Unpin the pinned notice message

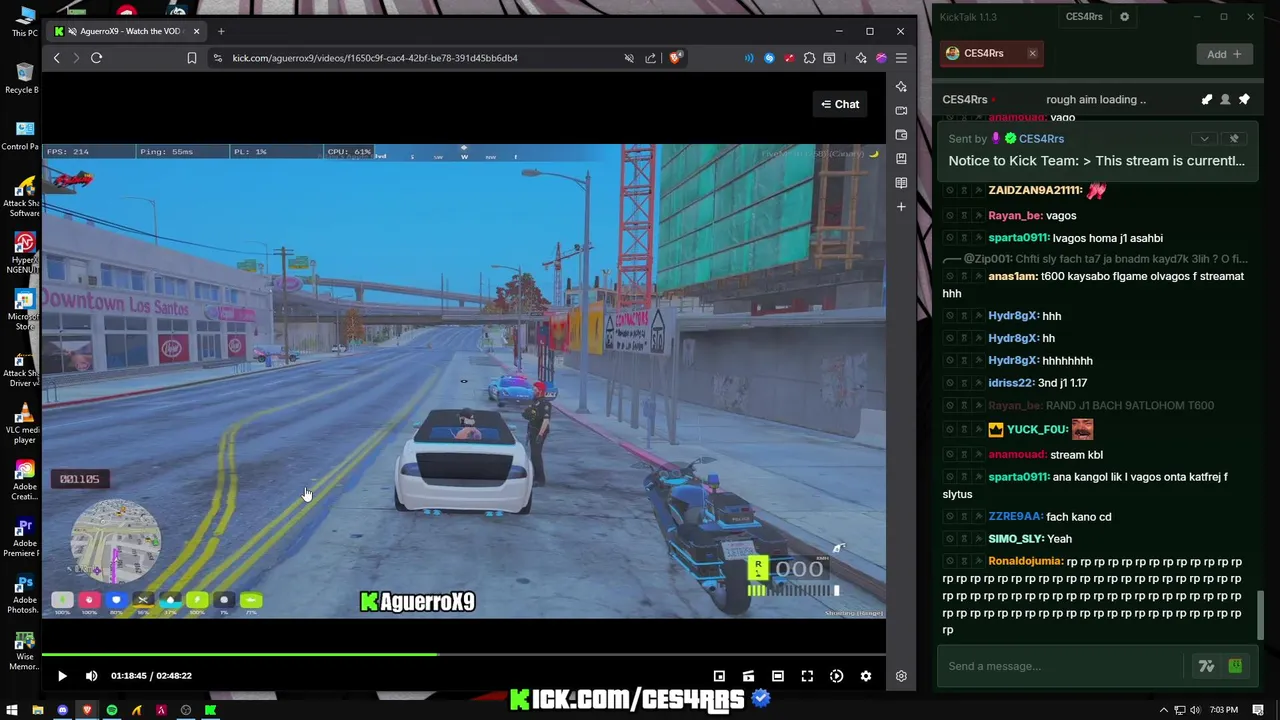(x=1234, y=139)
